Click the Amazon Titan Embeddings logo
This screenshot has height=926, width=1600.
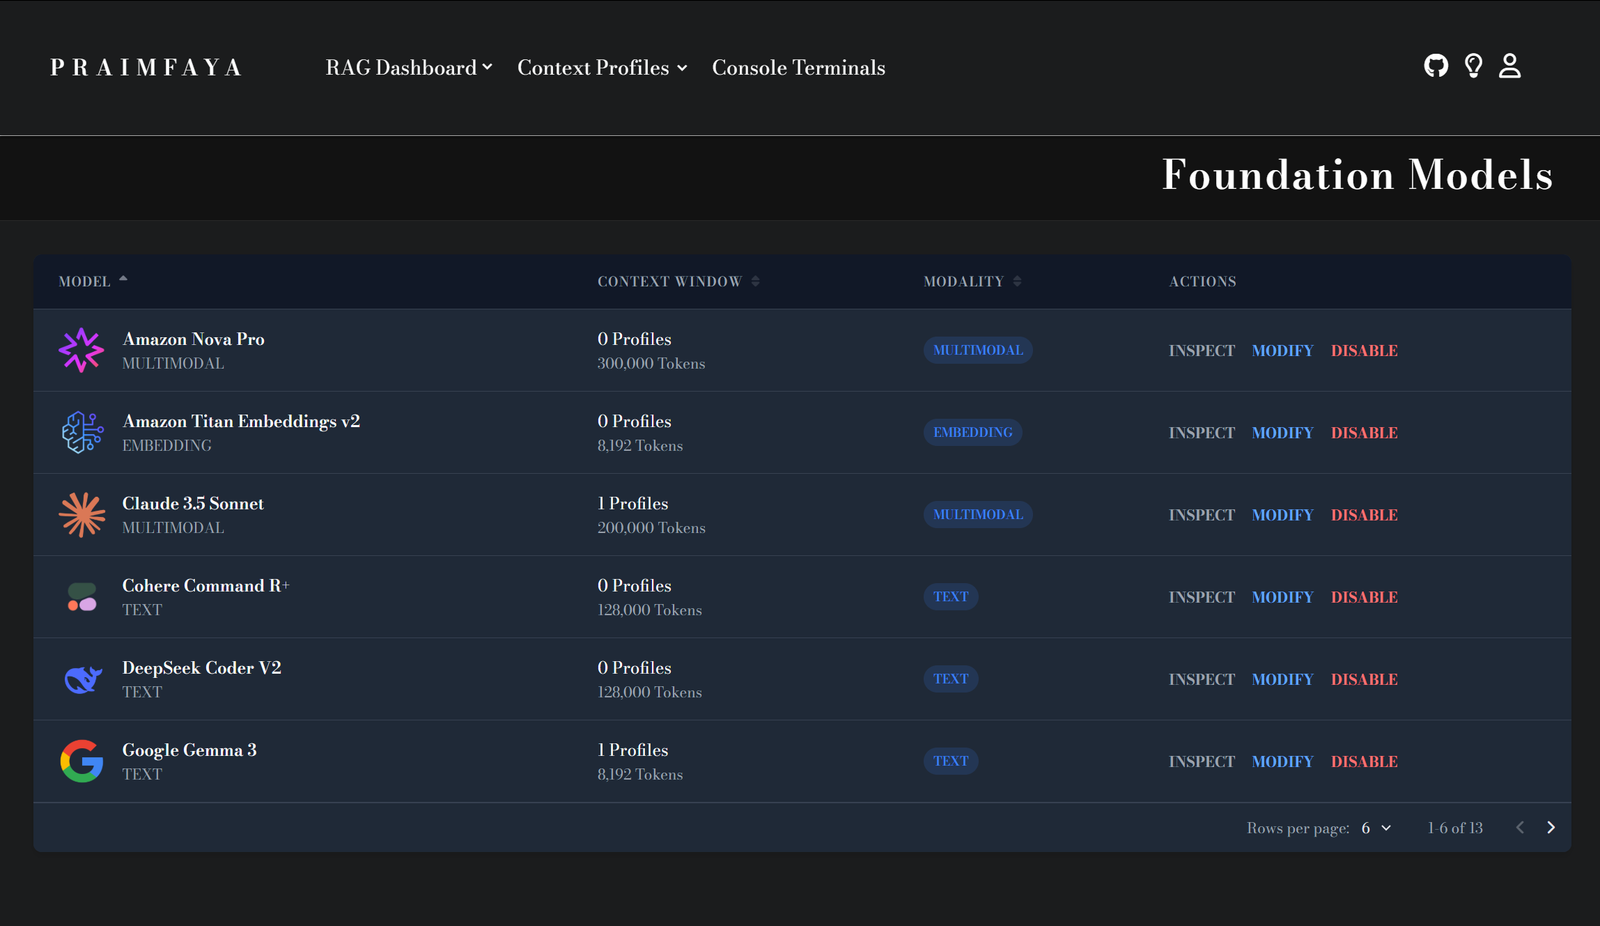tap(82, 432)
